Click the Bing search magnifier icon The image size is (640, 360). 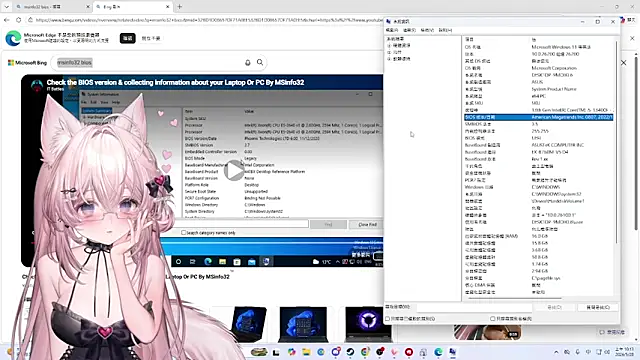tap(260, 62)
